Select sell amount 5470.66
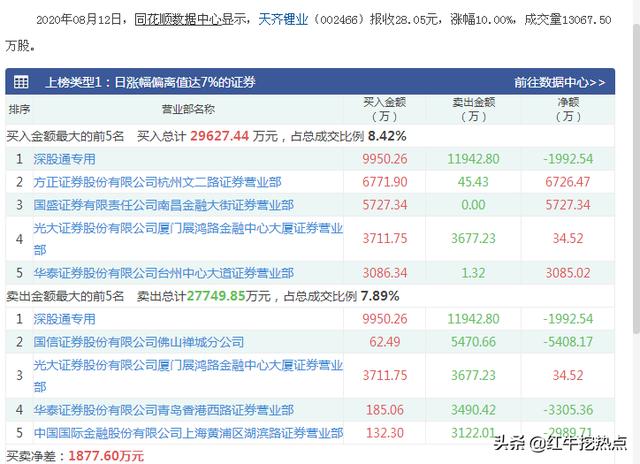This screenshot has height=464, width=640. tap(473, 342)
